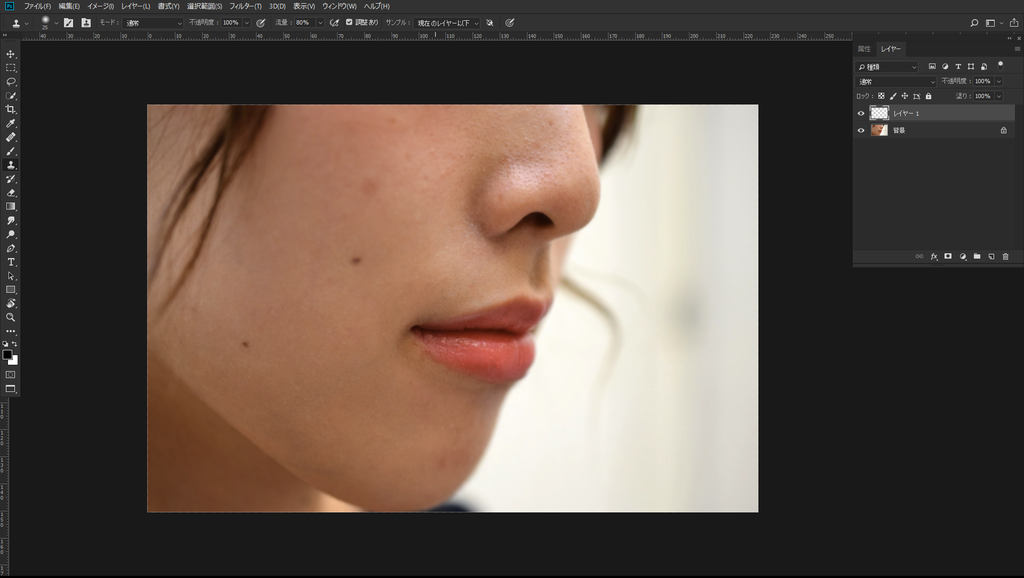
Task: Select the Healing Brush tool
Action: point(10,137)
